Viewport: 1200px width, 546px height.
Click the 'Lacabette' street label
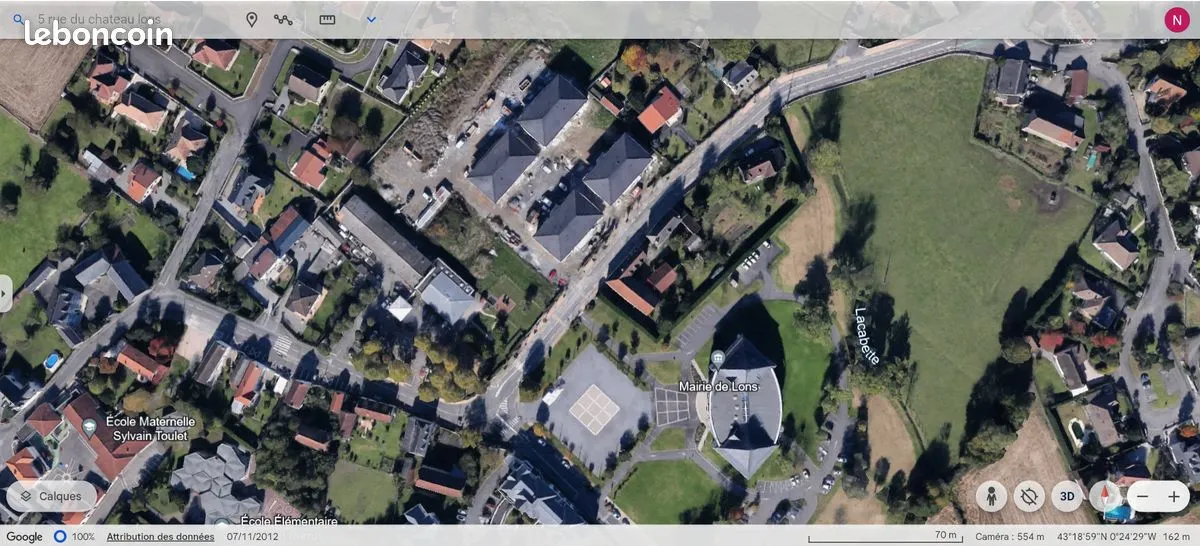point(867,335)
